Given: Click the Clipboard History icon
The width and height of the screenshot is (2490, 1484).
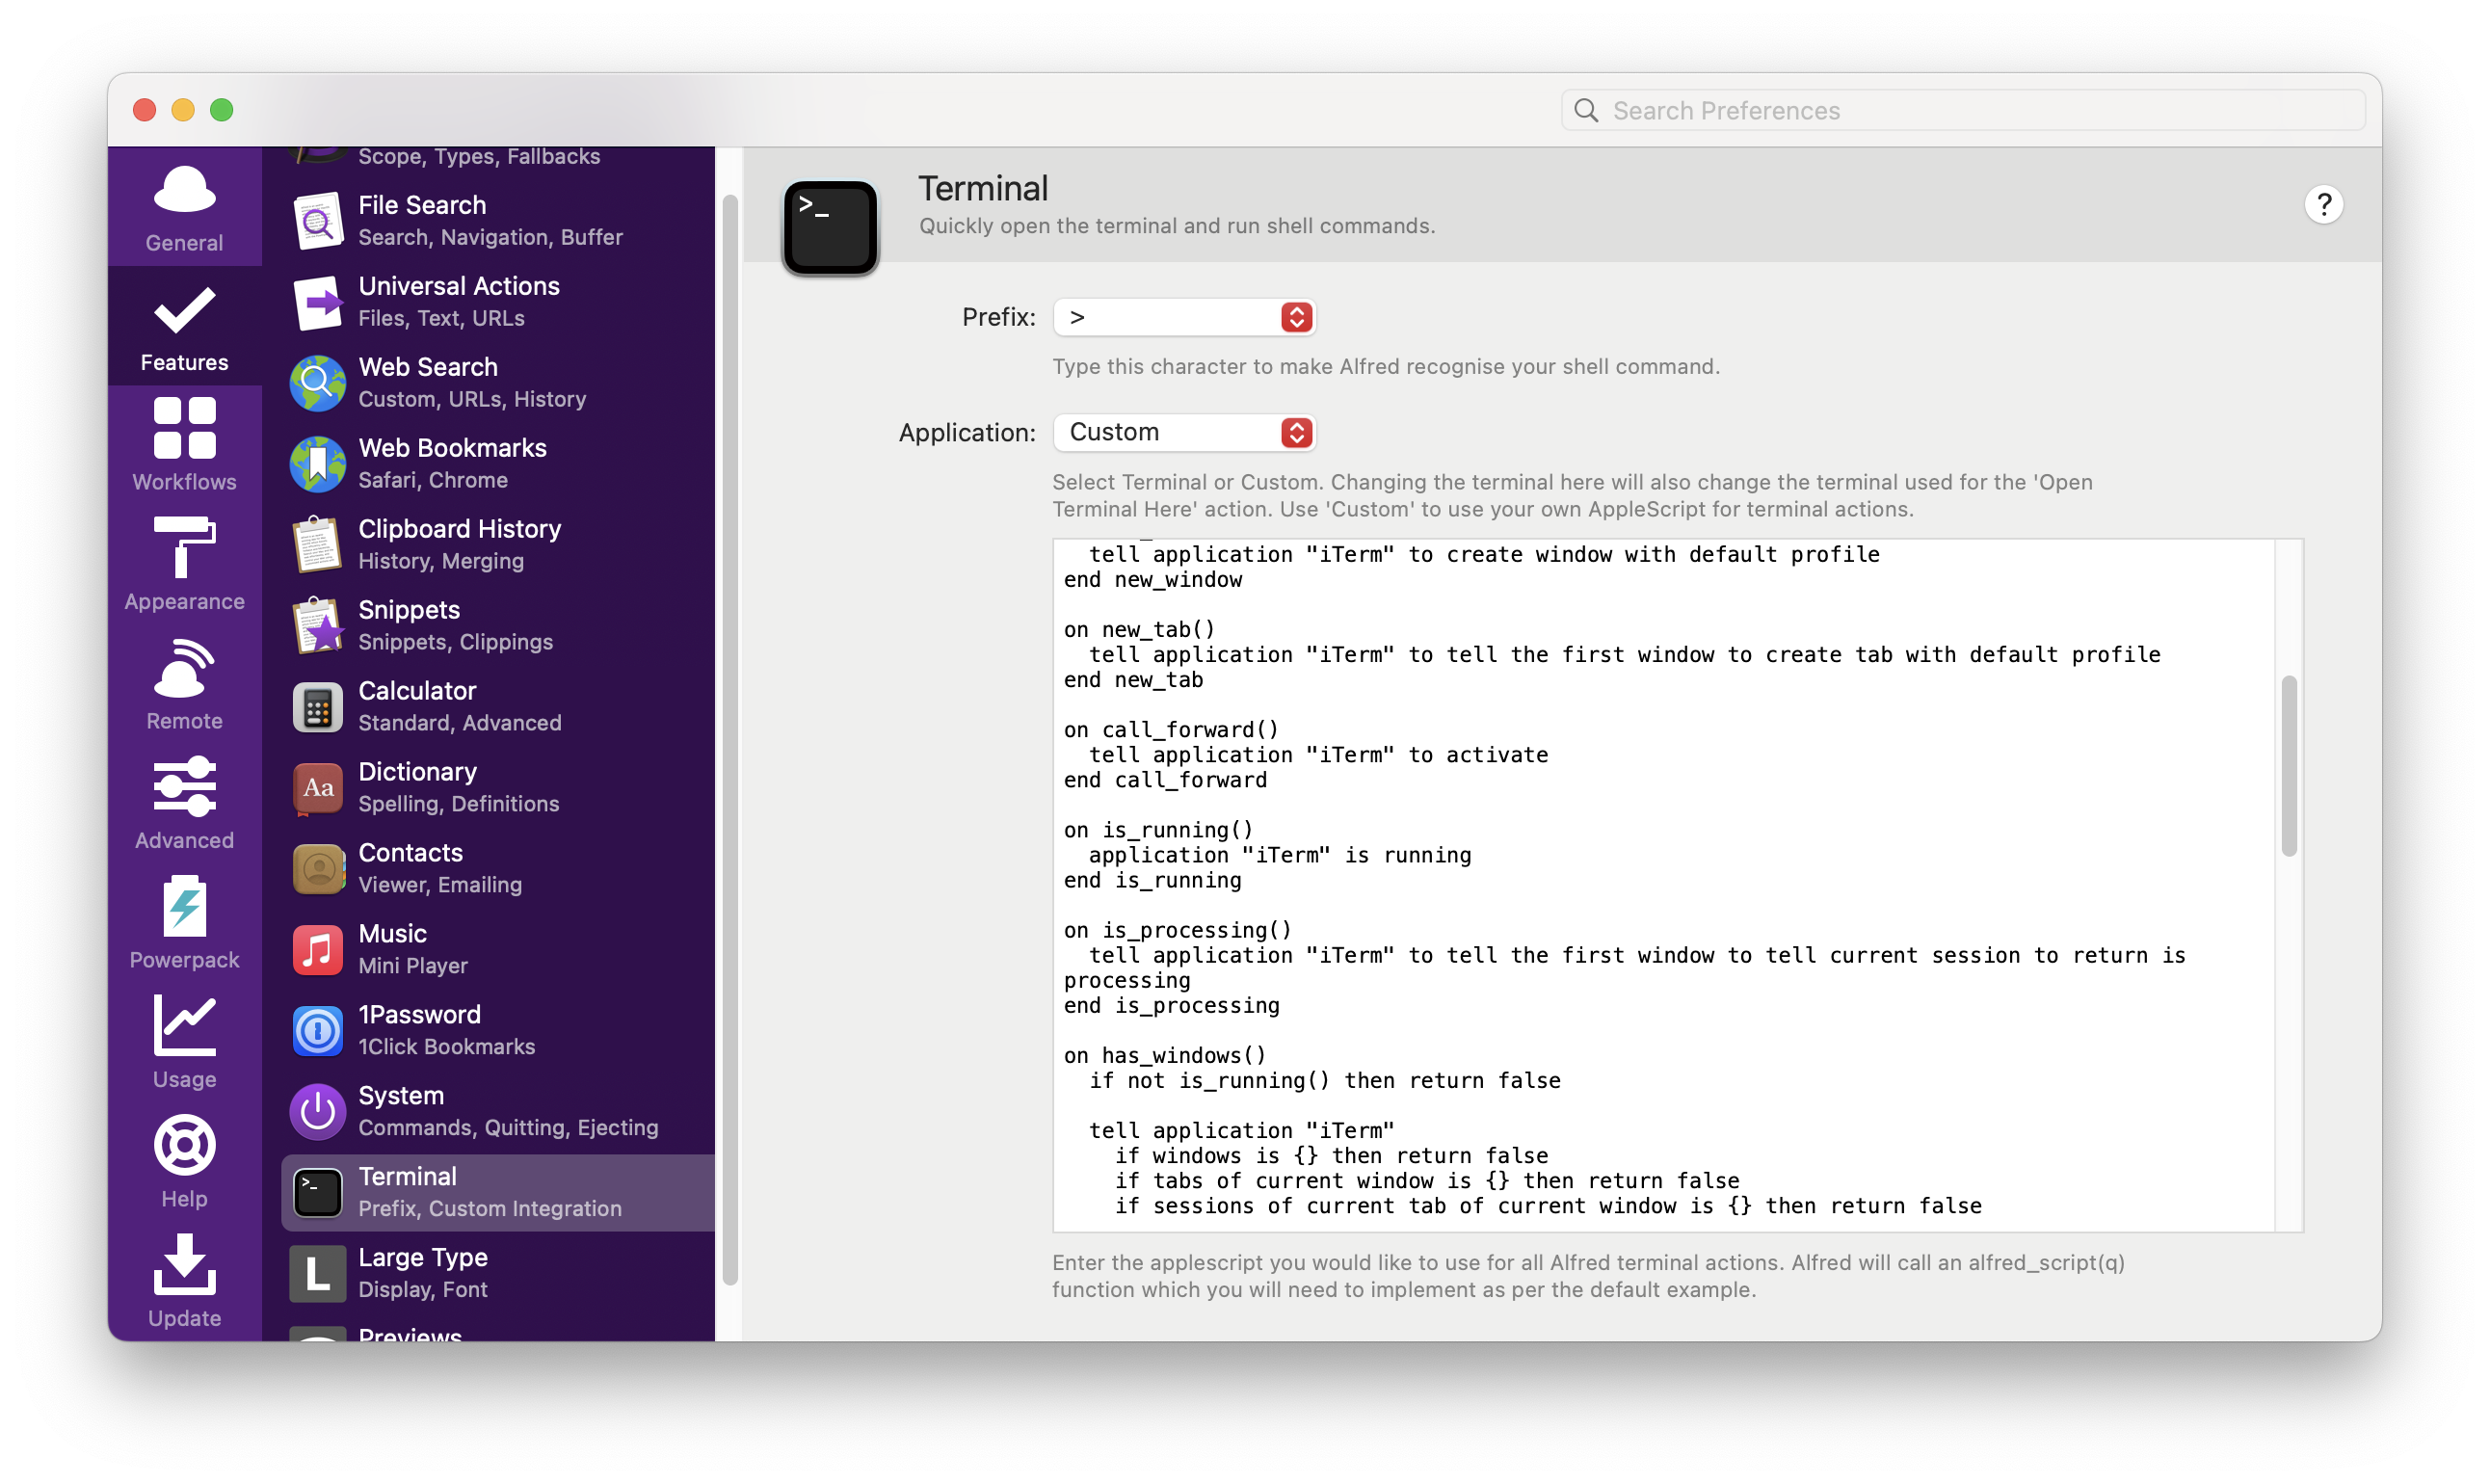Looking at the screenshot, I should (318, 545).
